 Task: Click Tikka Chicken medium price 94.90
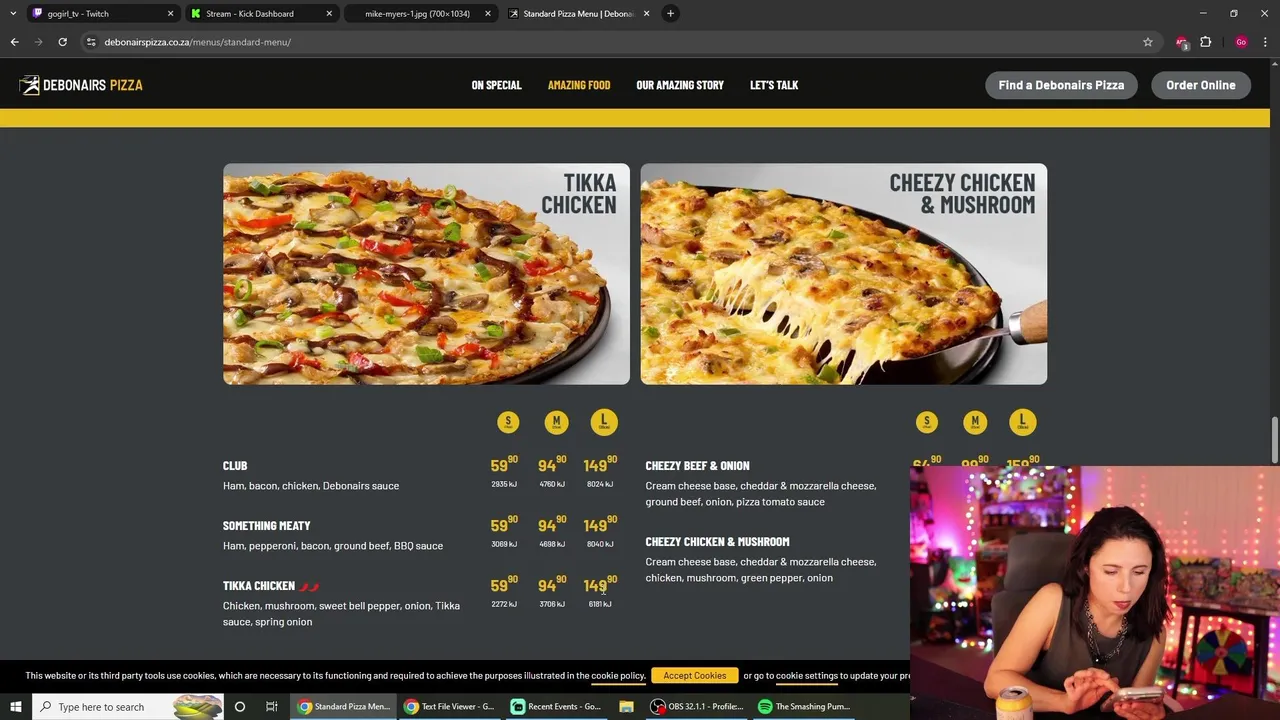[552, 585]
